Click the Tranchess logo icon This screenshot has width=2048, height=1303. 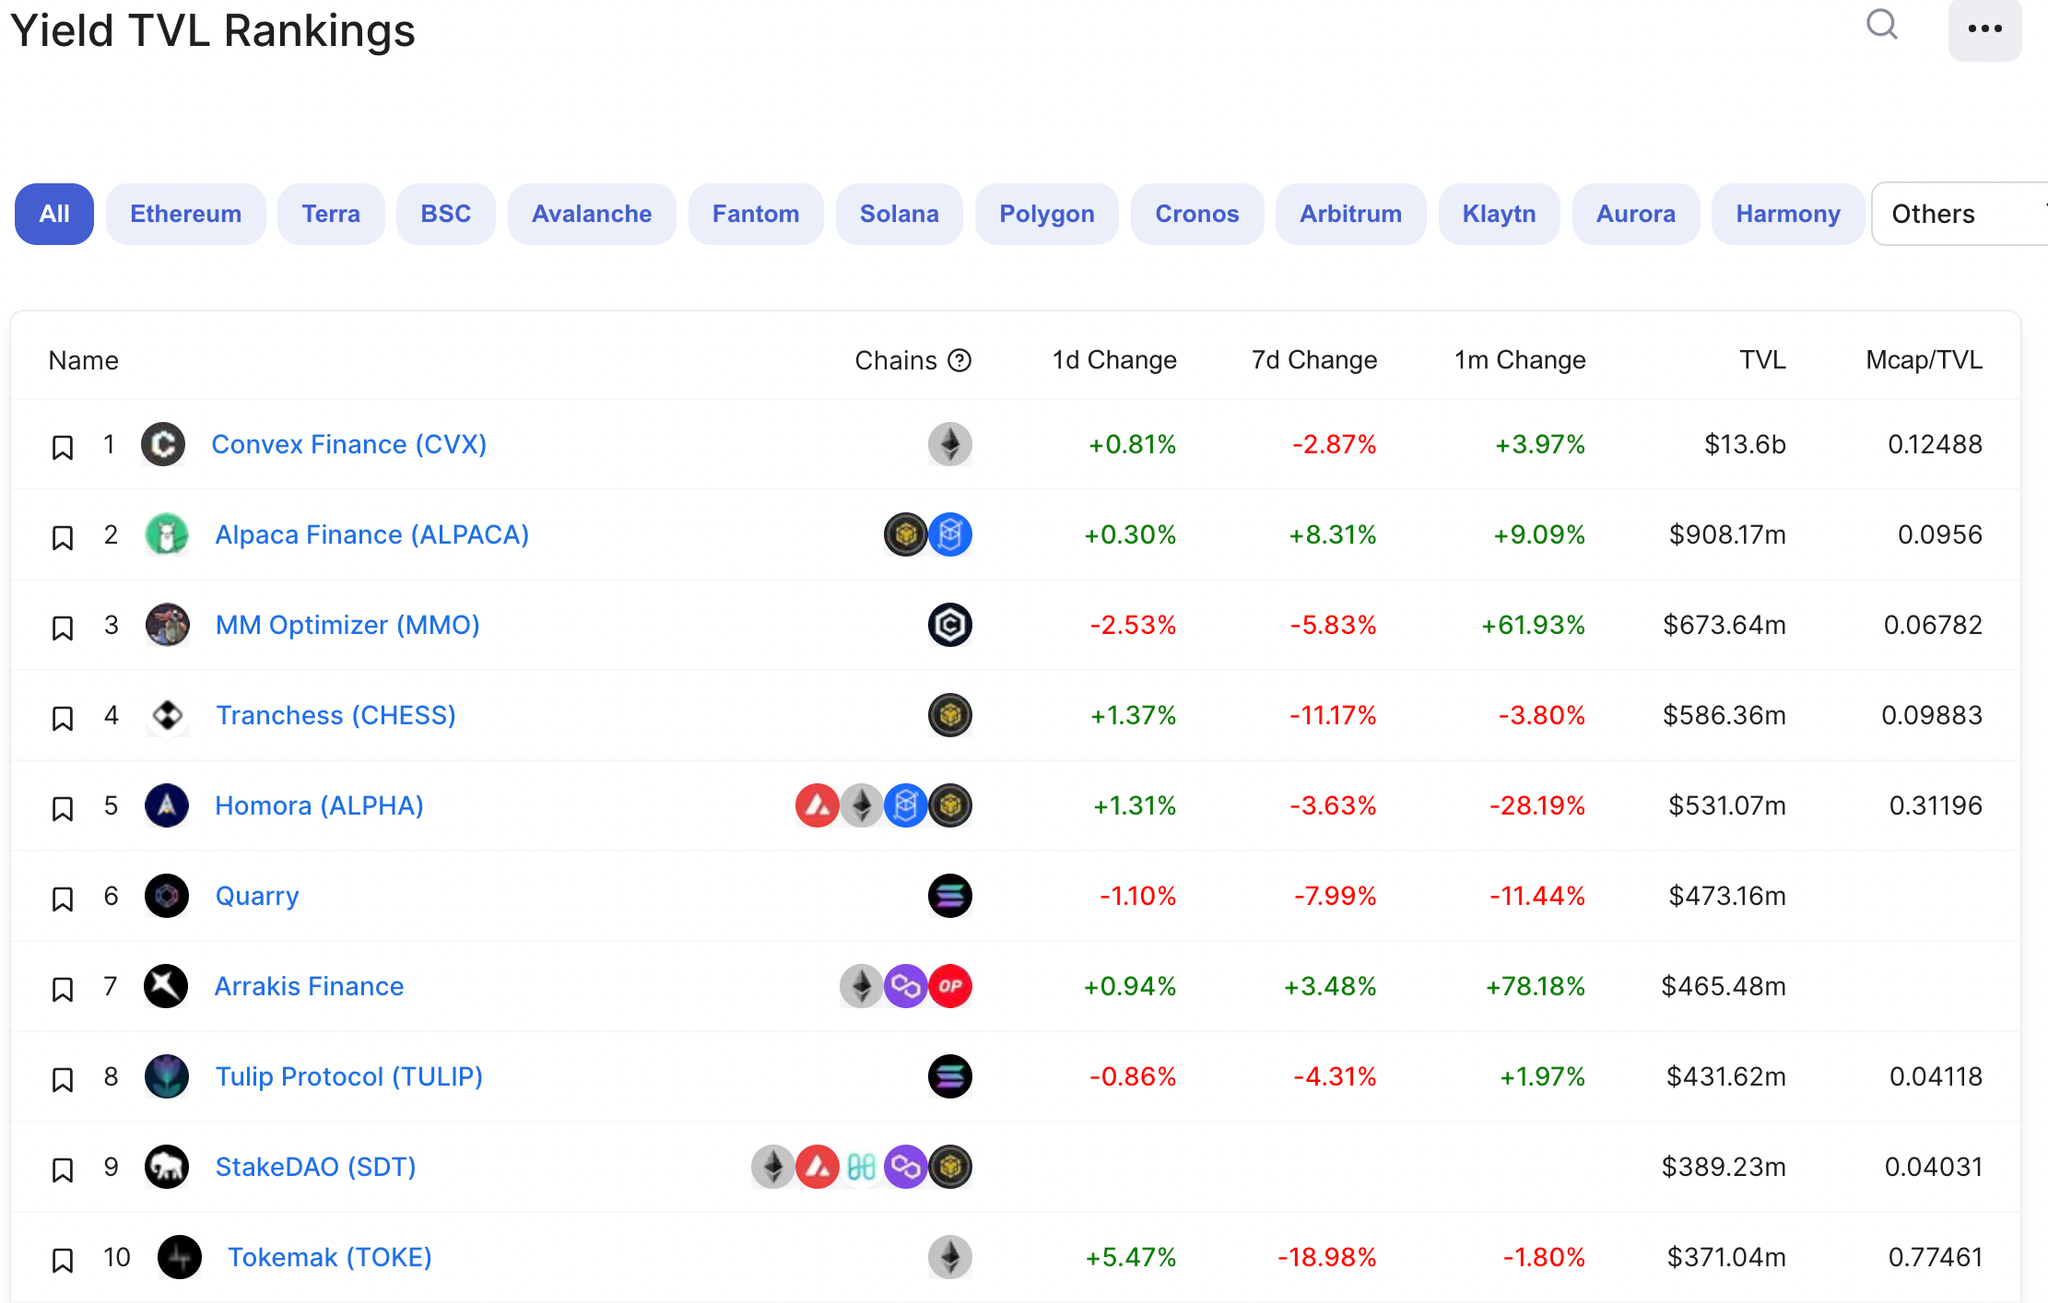tap(166, 715)
